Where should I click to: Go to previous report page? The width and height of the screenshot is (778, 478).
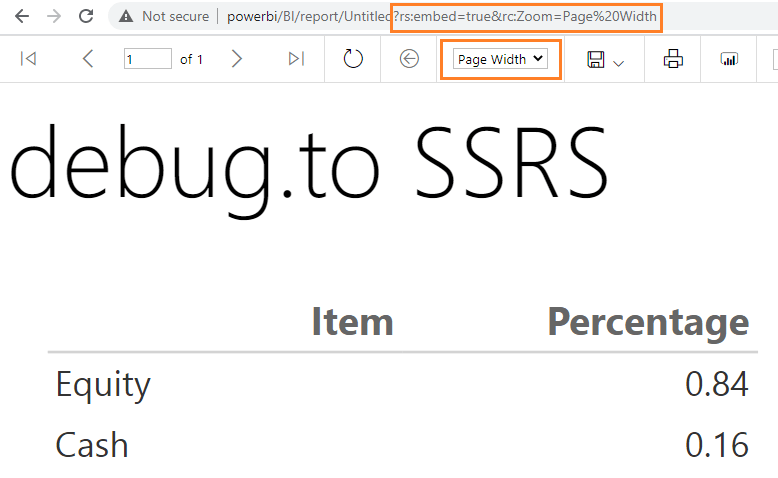point(88,59)
